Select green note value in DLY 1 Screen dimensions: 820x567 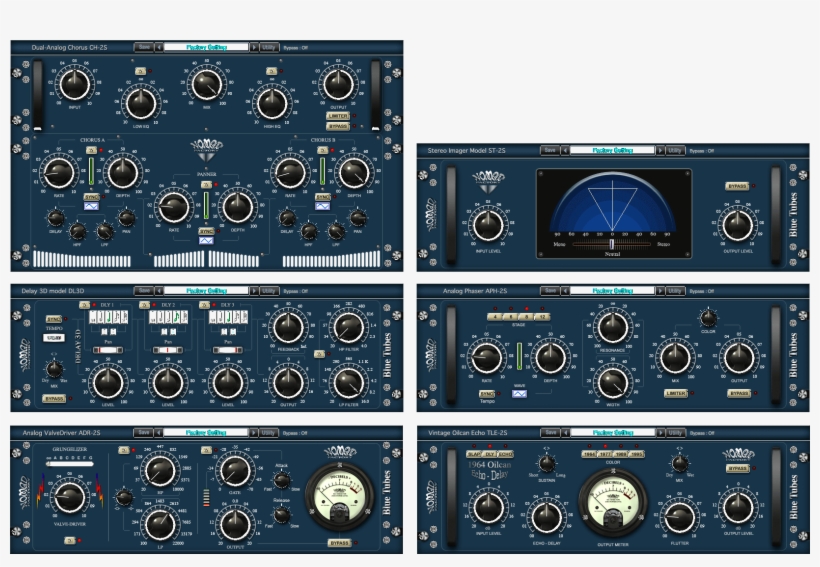pos(109,317)
